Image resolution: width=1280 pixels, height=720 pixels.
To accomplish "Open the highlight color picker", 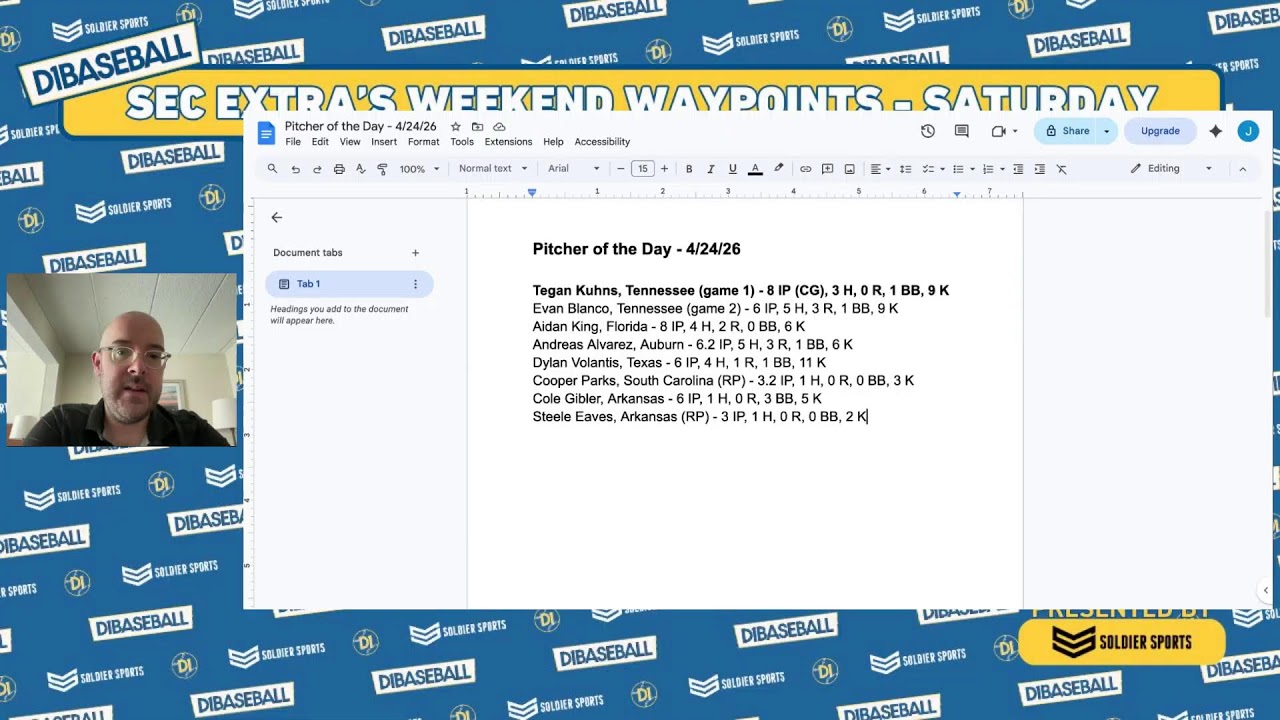I will [778, 169].
